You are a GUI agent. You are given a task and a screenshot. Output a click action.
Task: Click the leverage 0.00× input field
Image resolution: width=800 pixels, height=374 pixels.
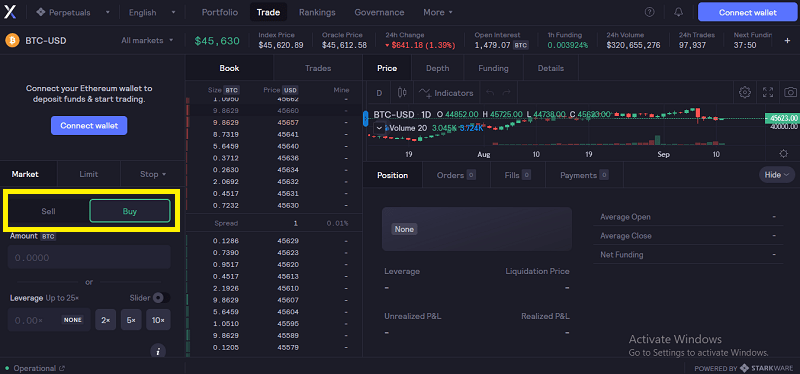coord(49,320)
